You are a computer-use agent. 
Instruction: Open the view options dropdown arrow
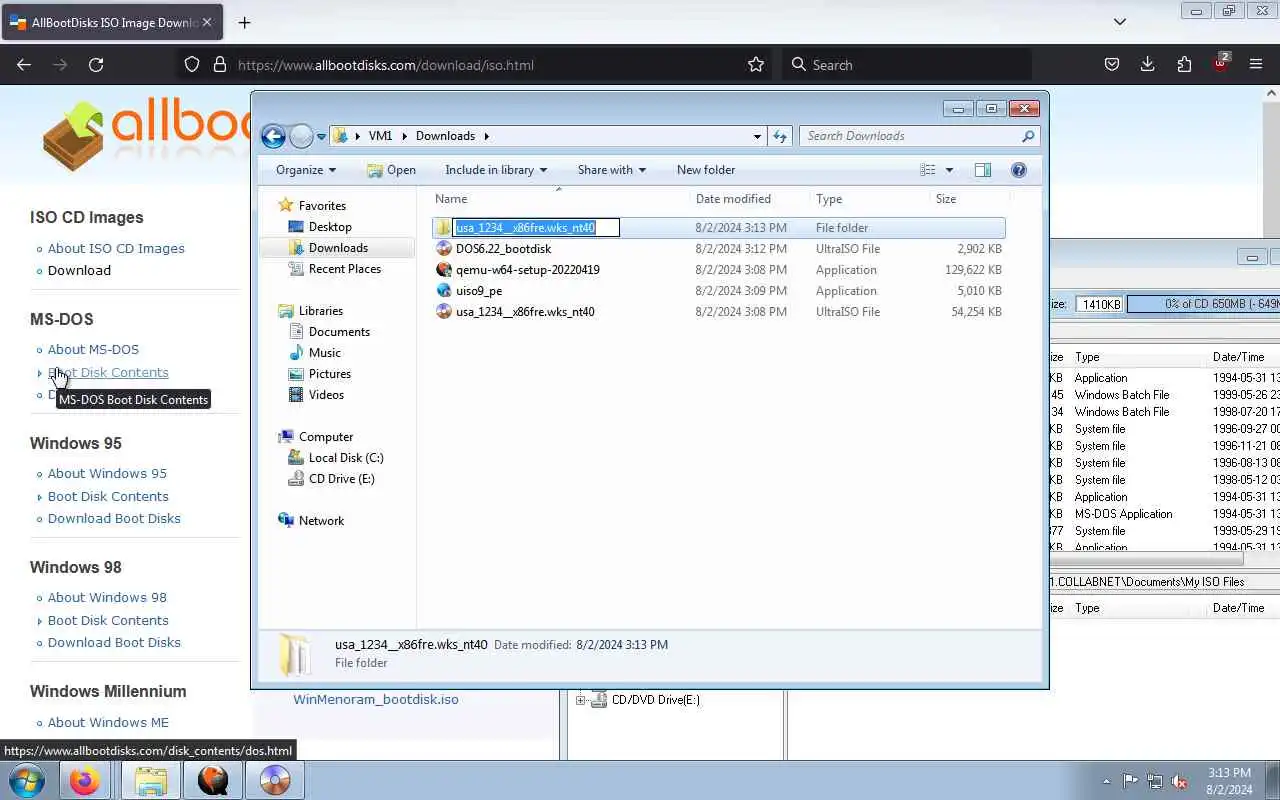(x=949, y=170)
